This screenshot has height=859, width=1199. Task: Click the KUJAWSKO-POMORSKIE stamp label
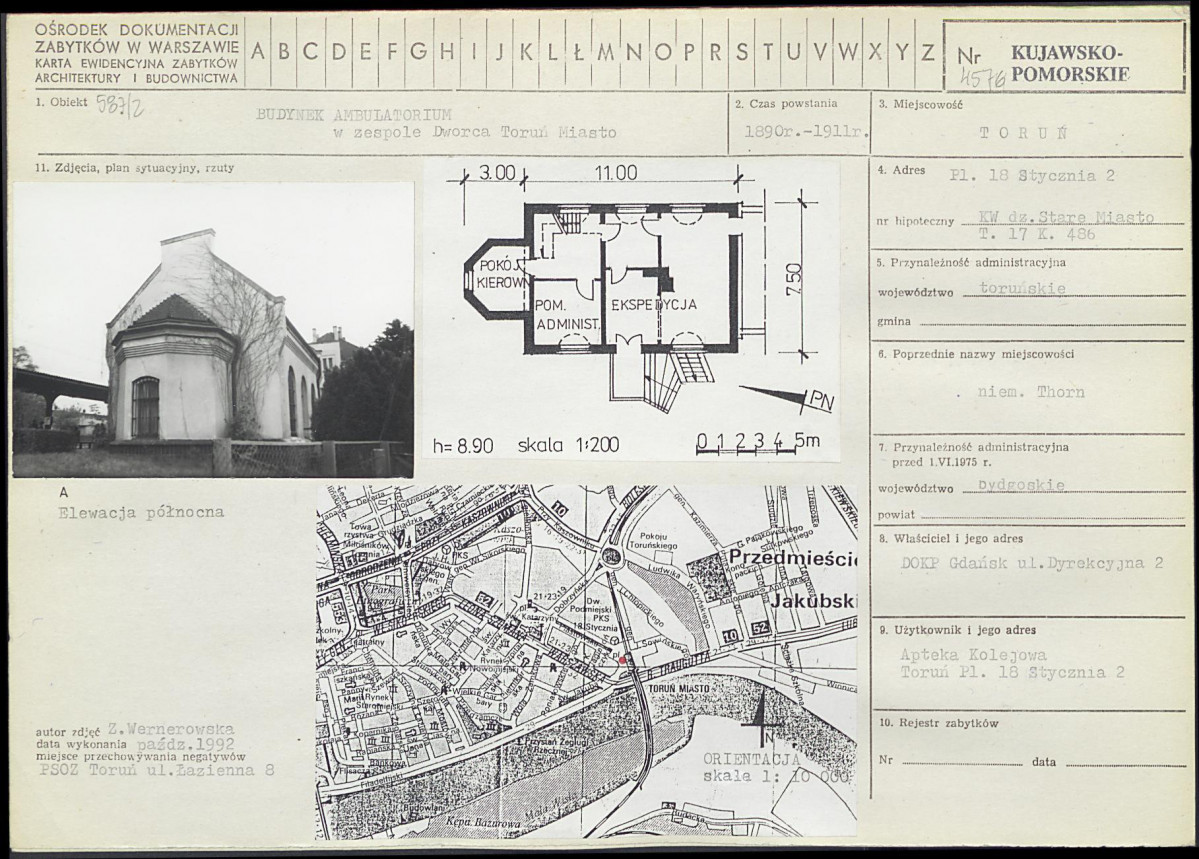(x=1069, y=63)
